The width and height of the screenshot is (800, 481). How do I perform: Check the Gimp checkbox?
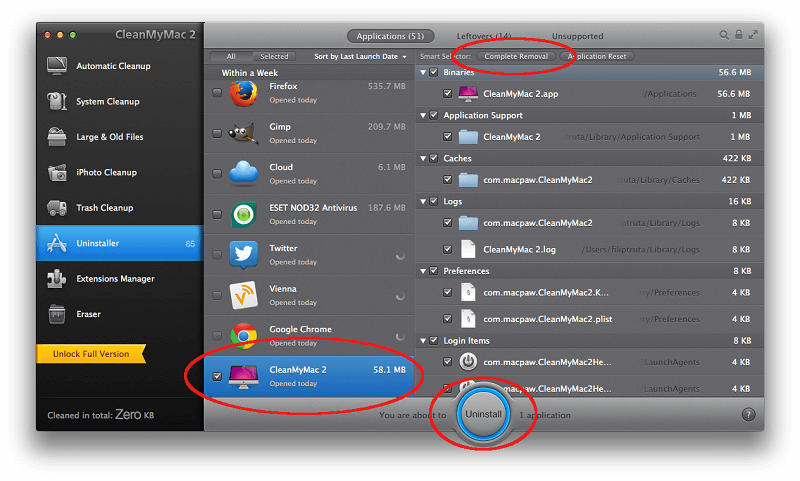tap(217, 133)
